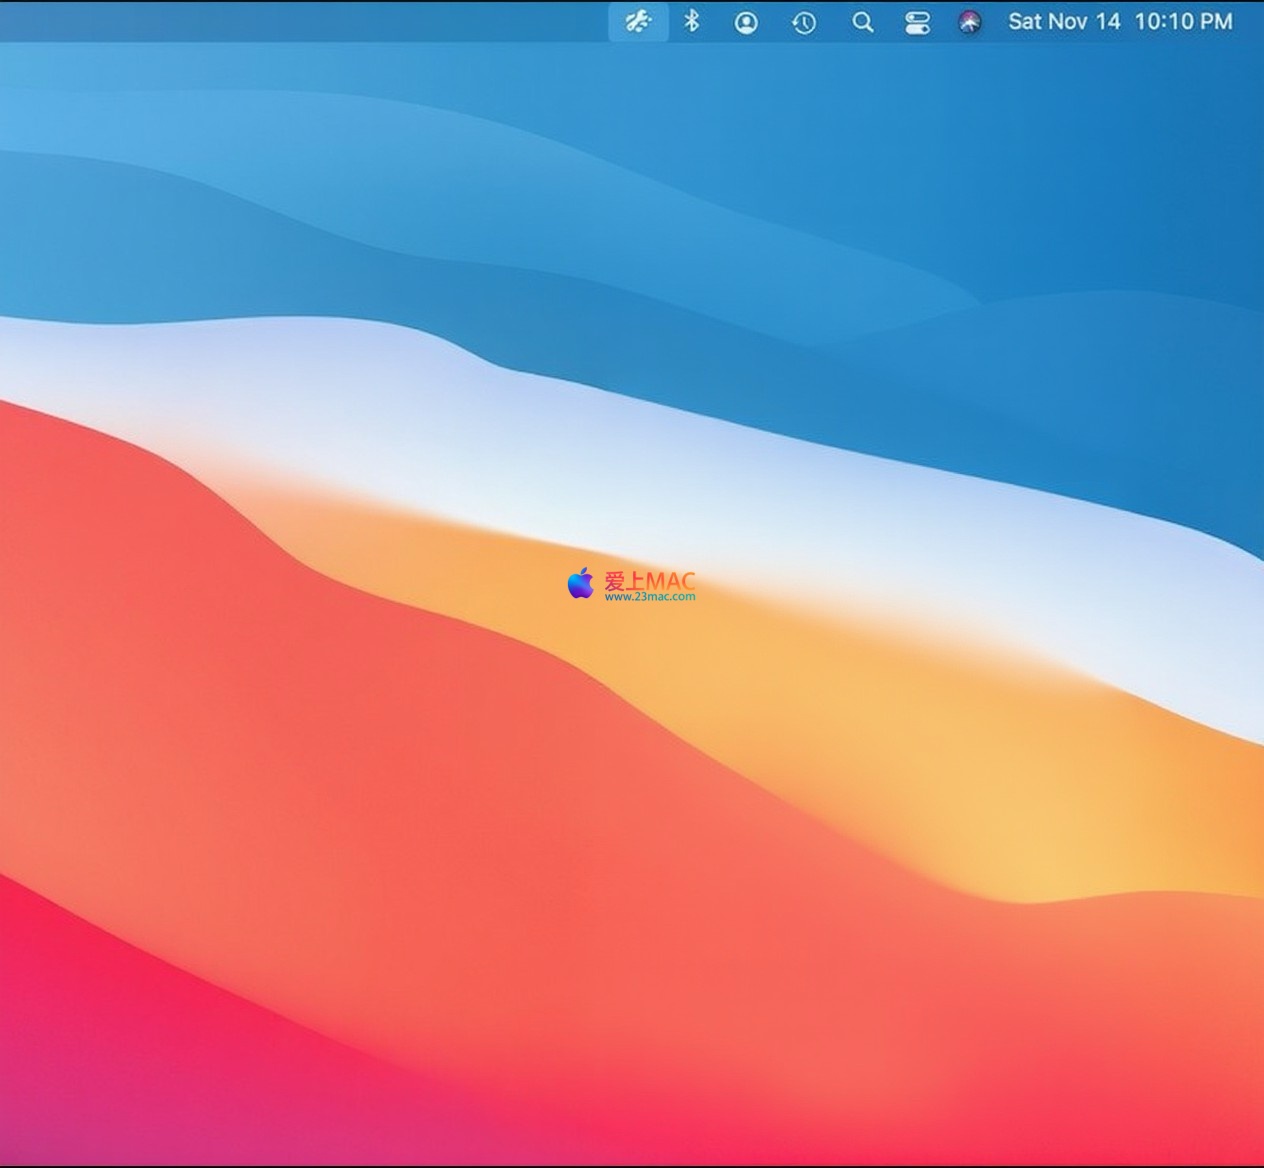Click the 10:10 PM clock

(1183, 21)
